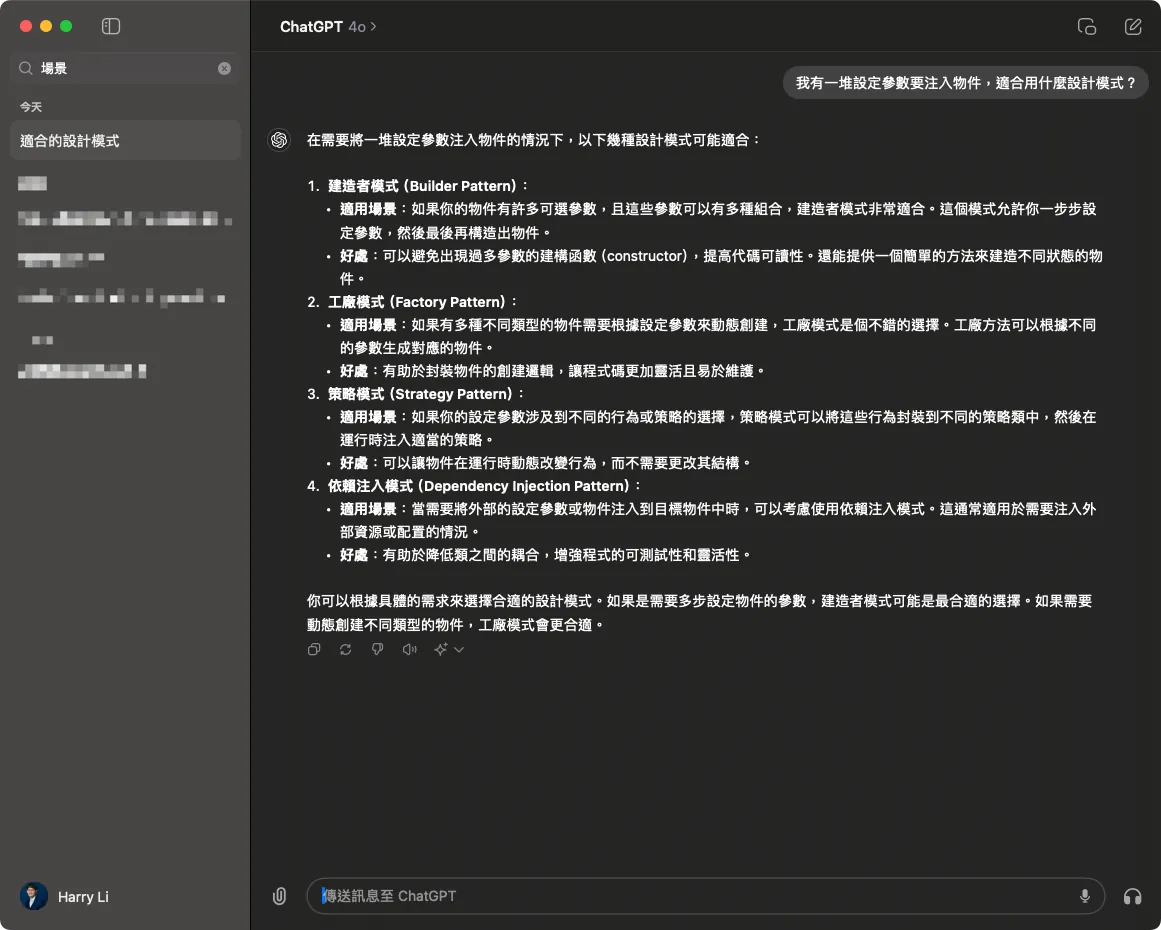Screen dimensions: 1161x930
Task: Attach a file using the paperclip icon
Action: [280, 896]
